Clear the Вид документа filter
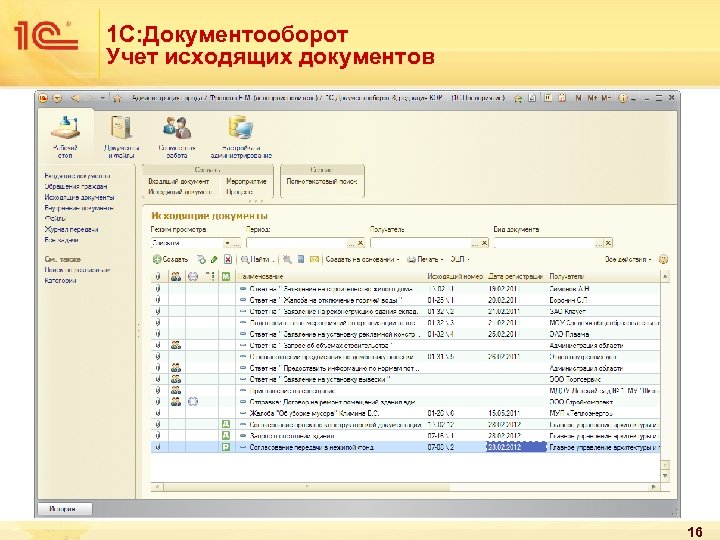The width and height of the screenshot is (720, 540). click(x=608, y=243)
